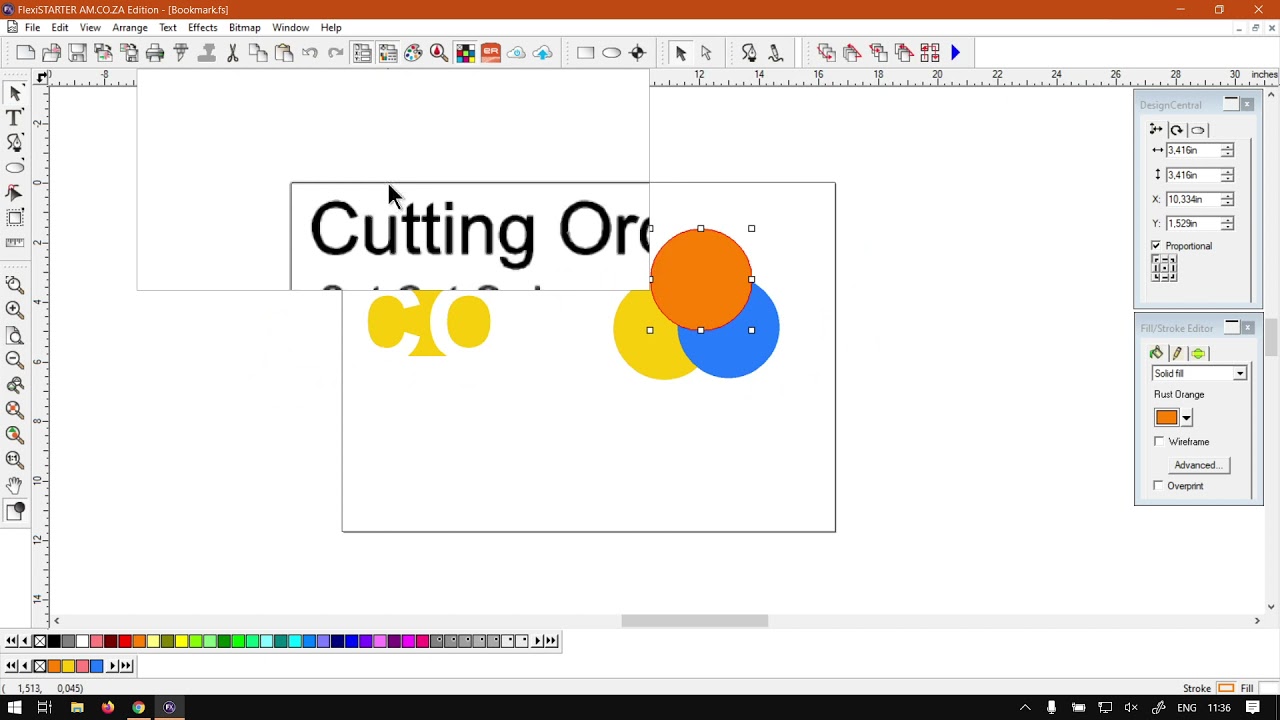1280x720 pixels.
Task: Open the Bitmap menu
Action: point(244,28)
